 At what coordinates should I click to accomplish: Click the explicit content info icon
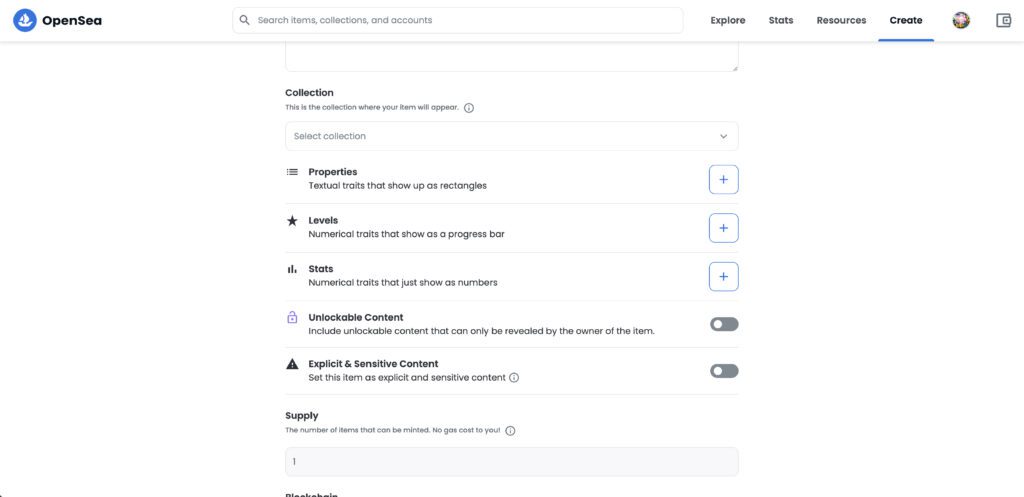[x=514, y=378]
